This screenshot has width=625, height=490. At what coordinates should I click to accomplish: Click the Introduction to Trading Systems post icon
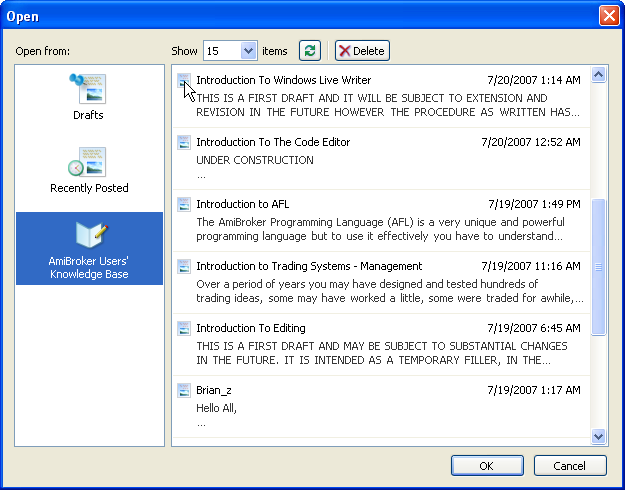coord(184,267)
